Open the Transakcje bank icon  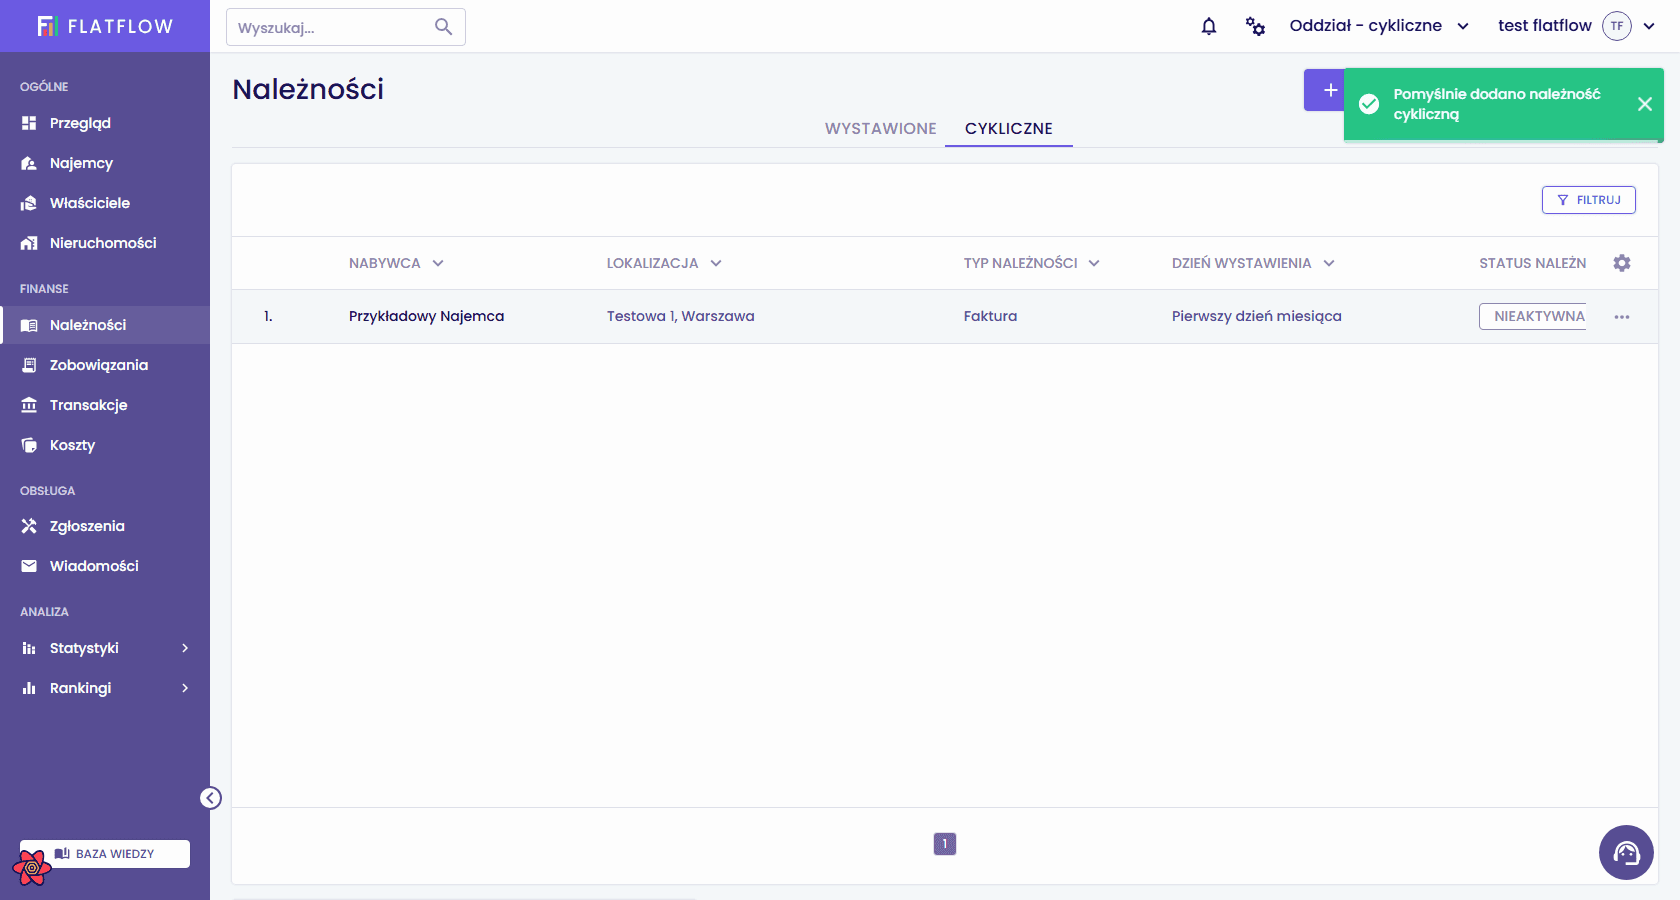click(29, 405)
